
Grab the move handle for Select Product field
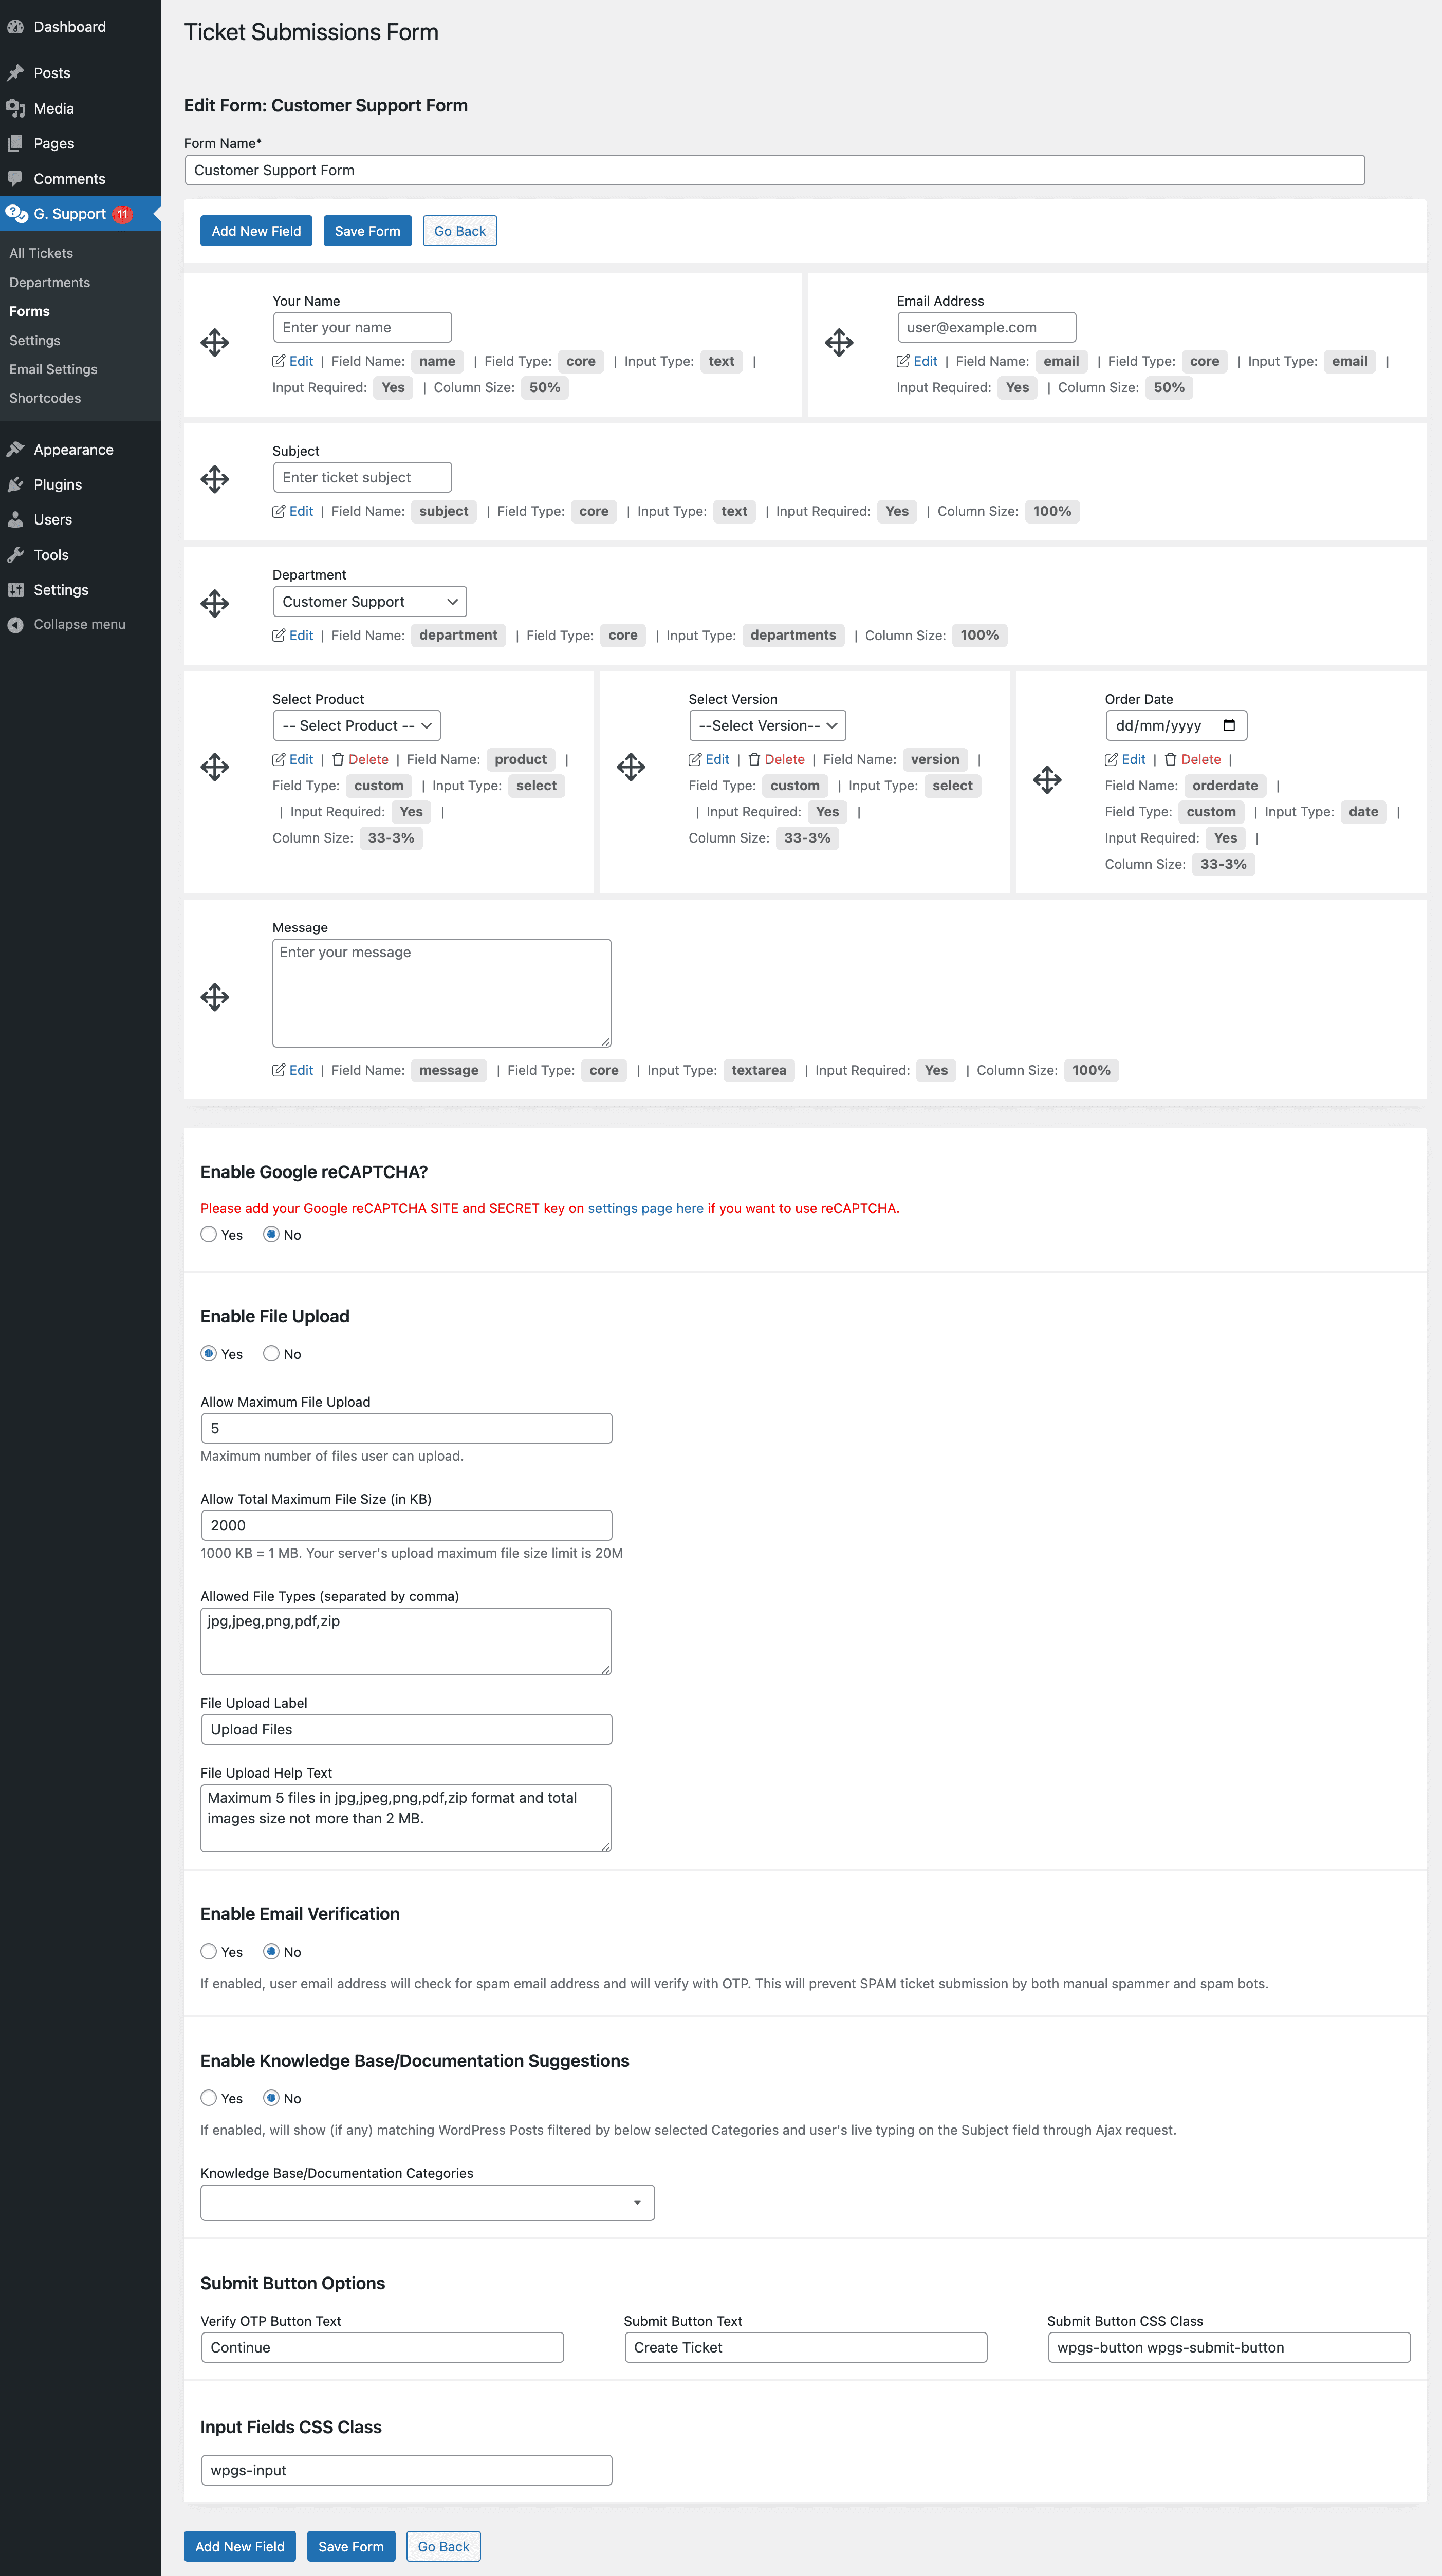pyautogui.click(x=215, y=767)
